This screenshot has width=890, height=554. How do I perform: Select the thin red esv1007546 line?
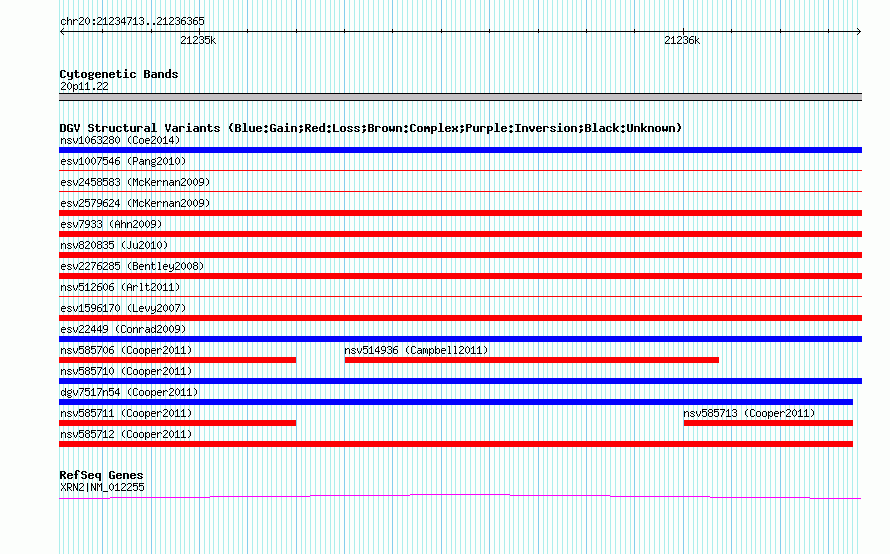pos(460,170)
